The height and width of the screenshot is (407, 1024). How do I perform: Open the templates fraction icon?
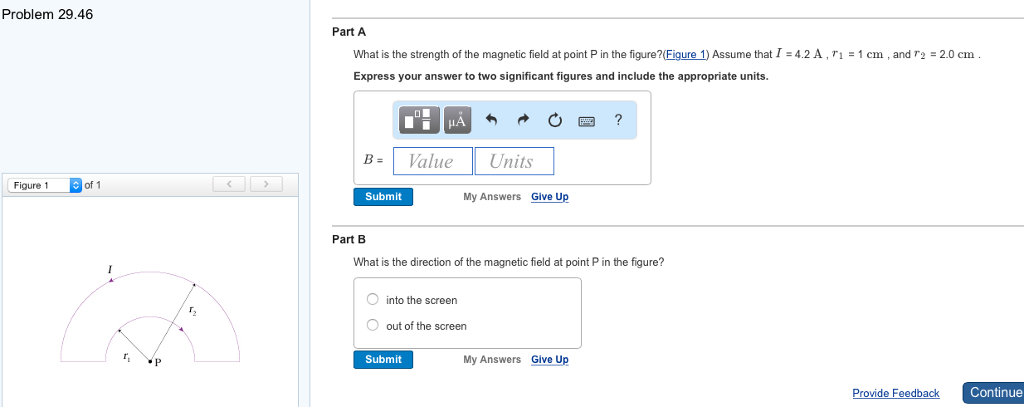click(420, 120)
